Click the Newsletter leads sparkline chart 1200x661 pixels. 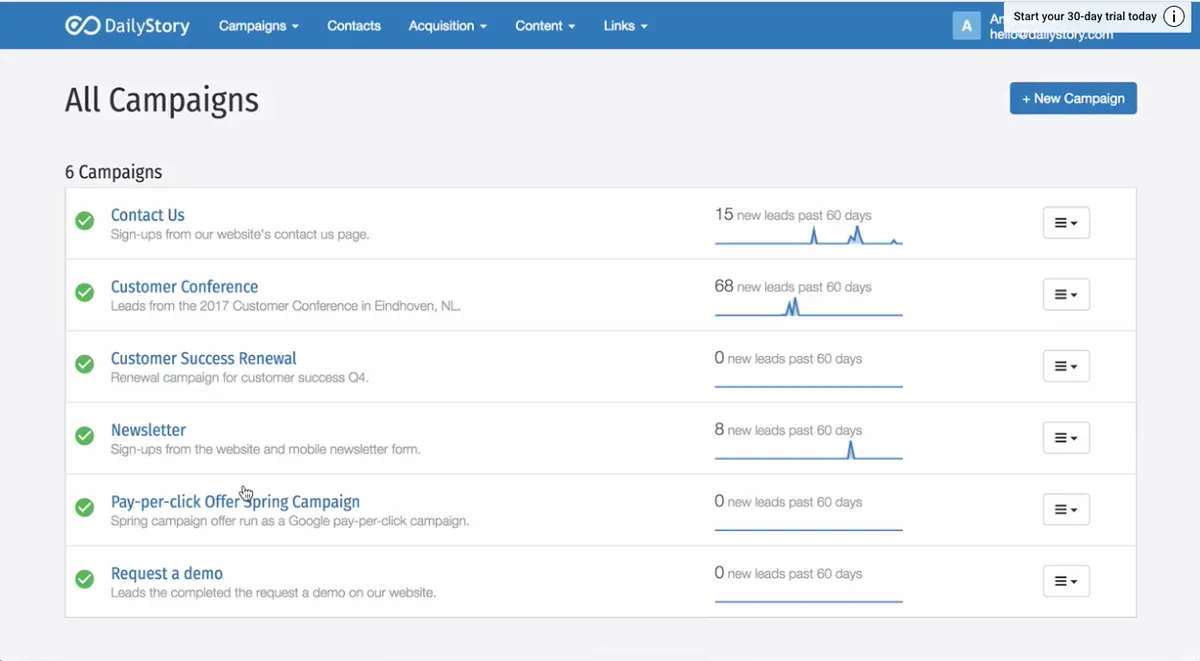tap(809, 451)
